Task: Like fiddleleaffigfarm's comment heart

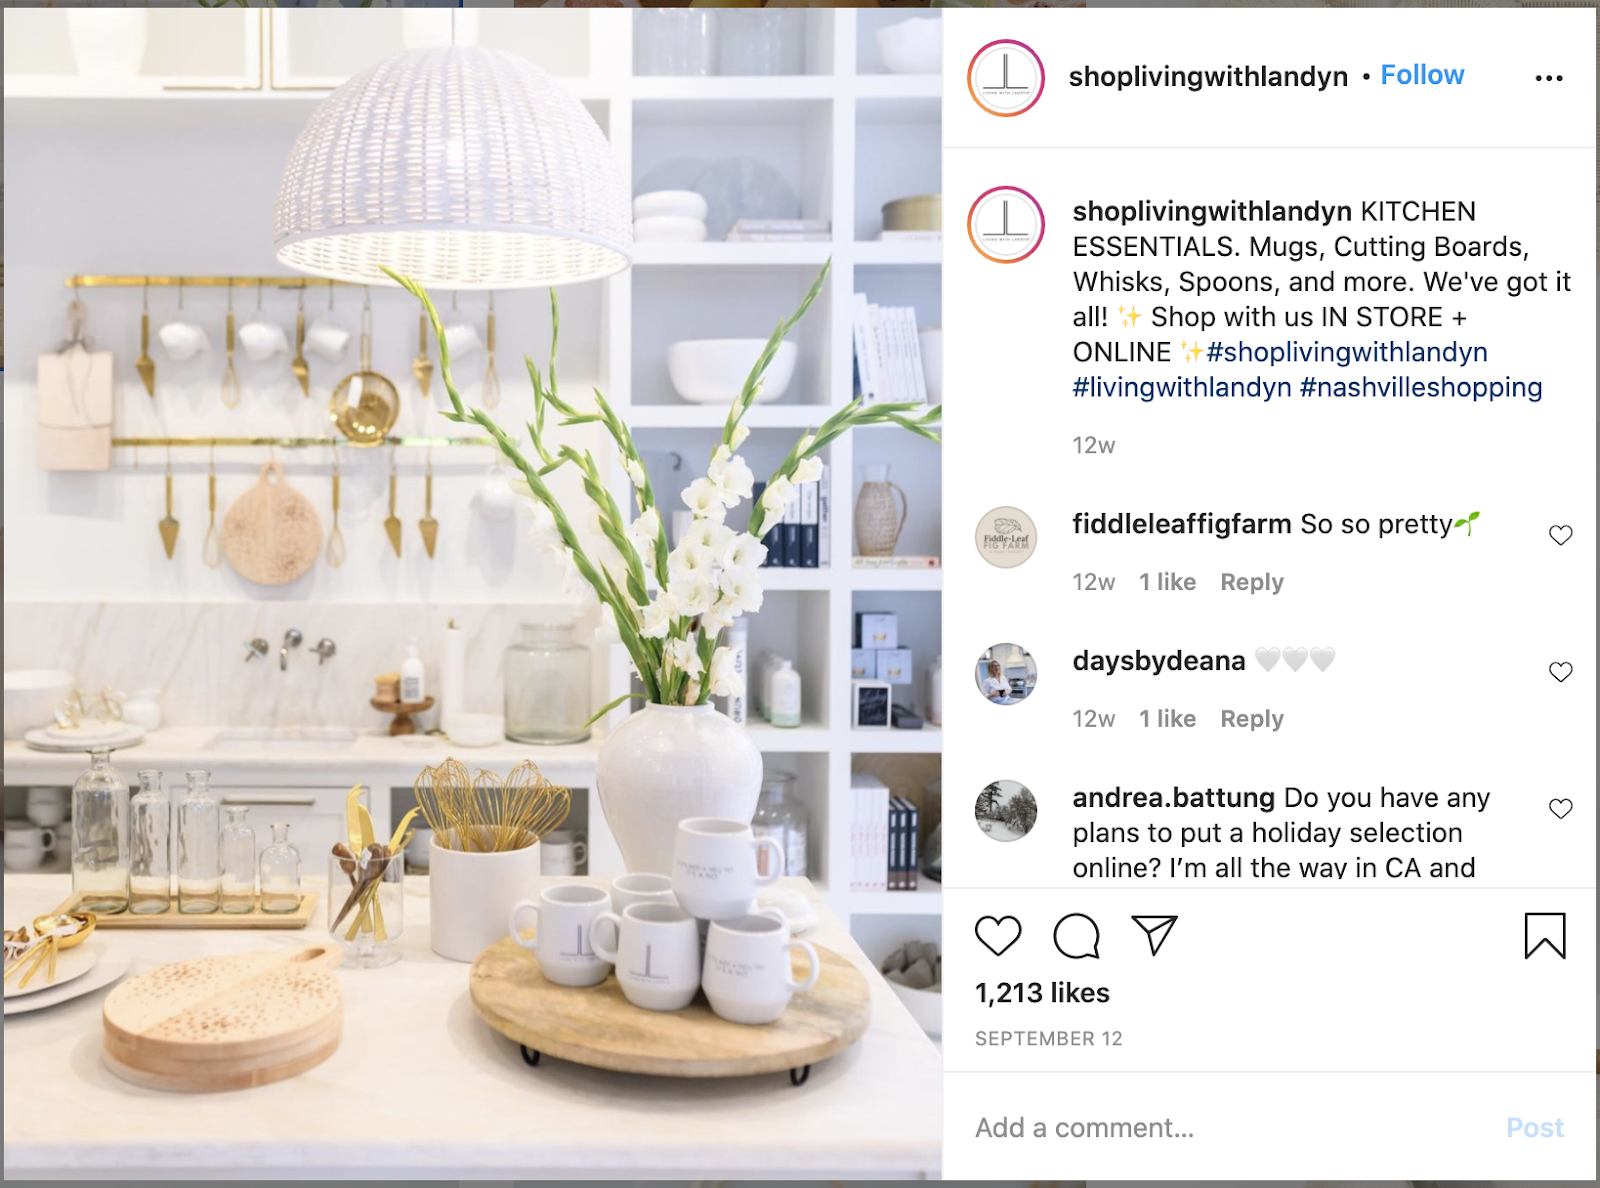Action: pyautogui.click(x=1561, y=535)
